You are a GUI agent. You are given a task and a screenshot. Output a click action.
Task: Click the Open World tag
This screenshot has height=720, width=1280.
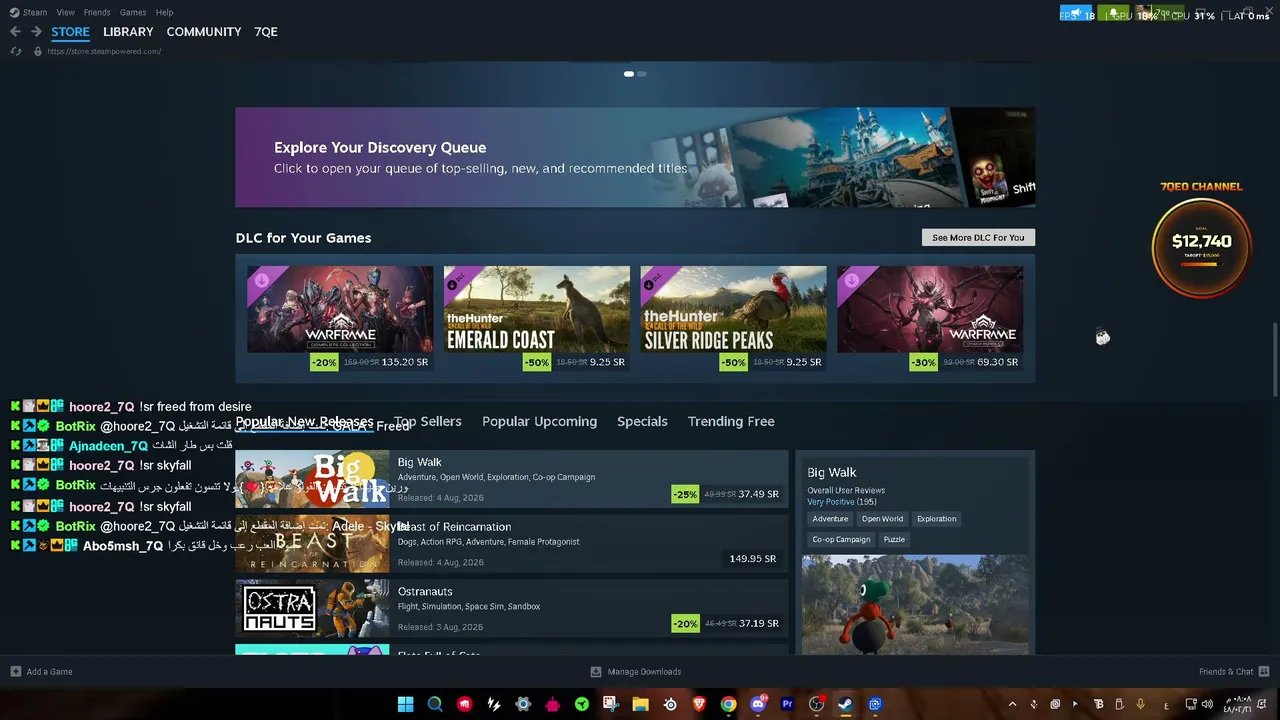point(882,519)
